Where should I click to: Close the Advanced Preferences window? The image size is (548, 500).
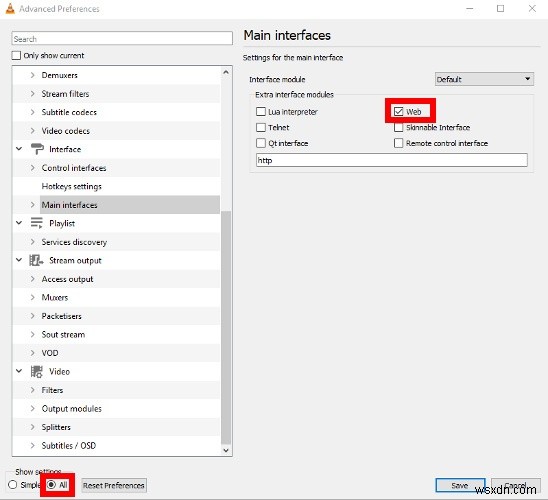(x=532, y=8)
